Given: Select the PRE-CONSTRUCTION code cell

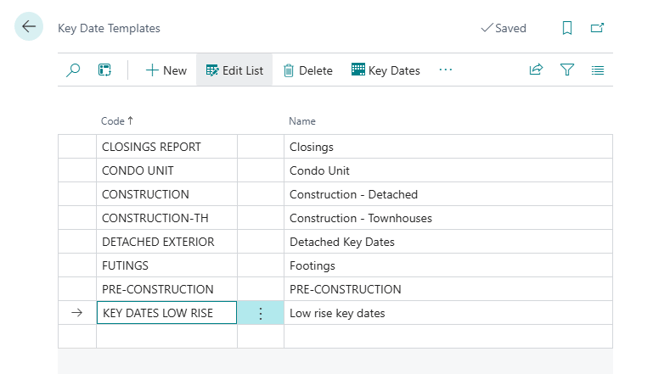Looking at the screenshot, I should click(167, 289).
